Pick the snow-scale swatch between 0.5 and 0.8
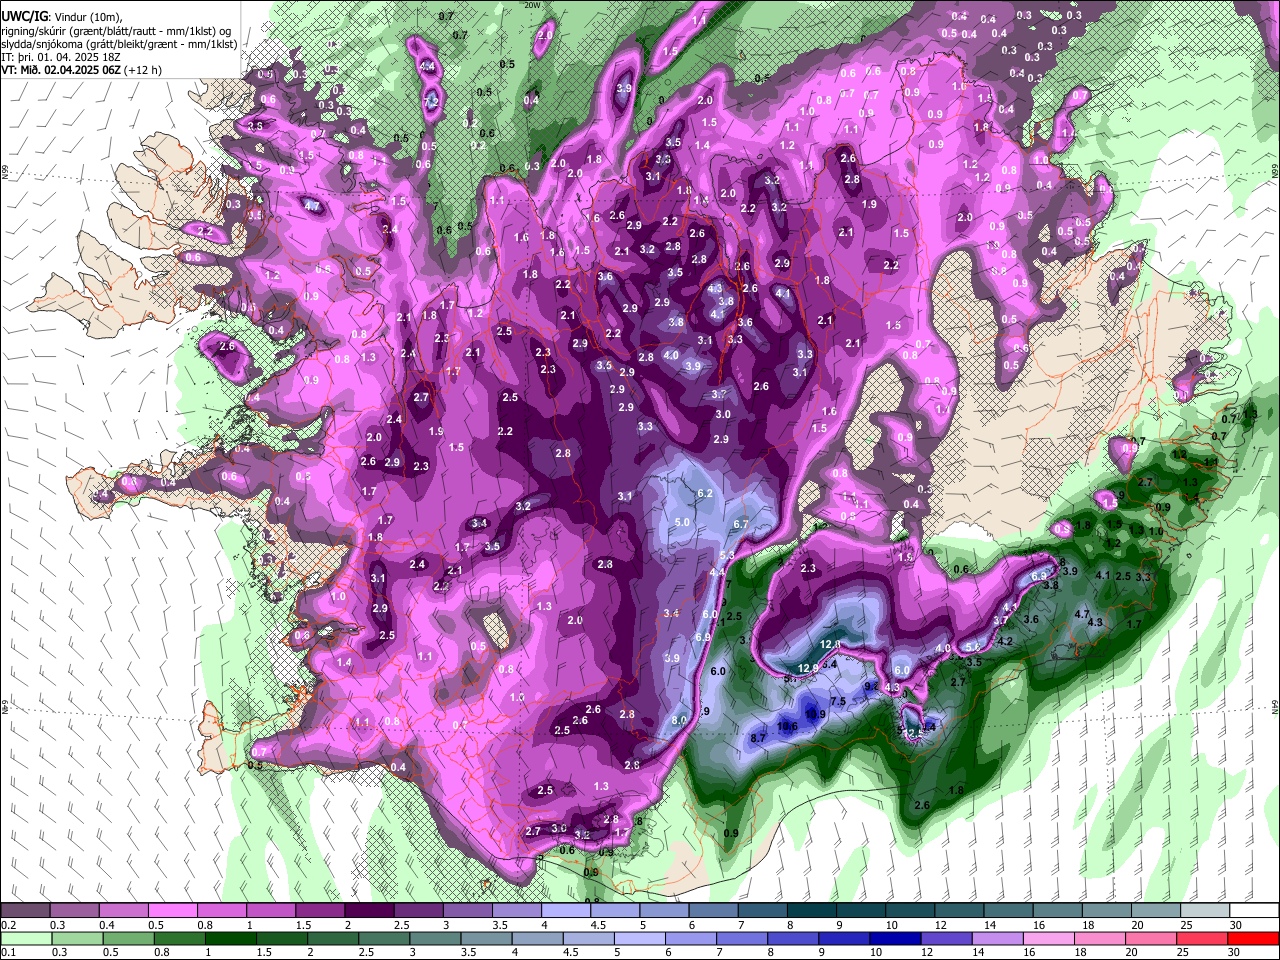Image resolution: width=1280 pixels, height=960 pixels. point(172,910)
